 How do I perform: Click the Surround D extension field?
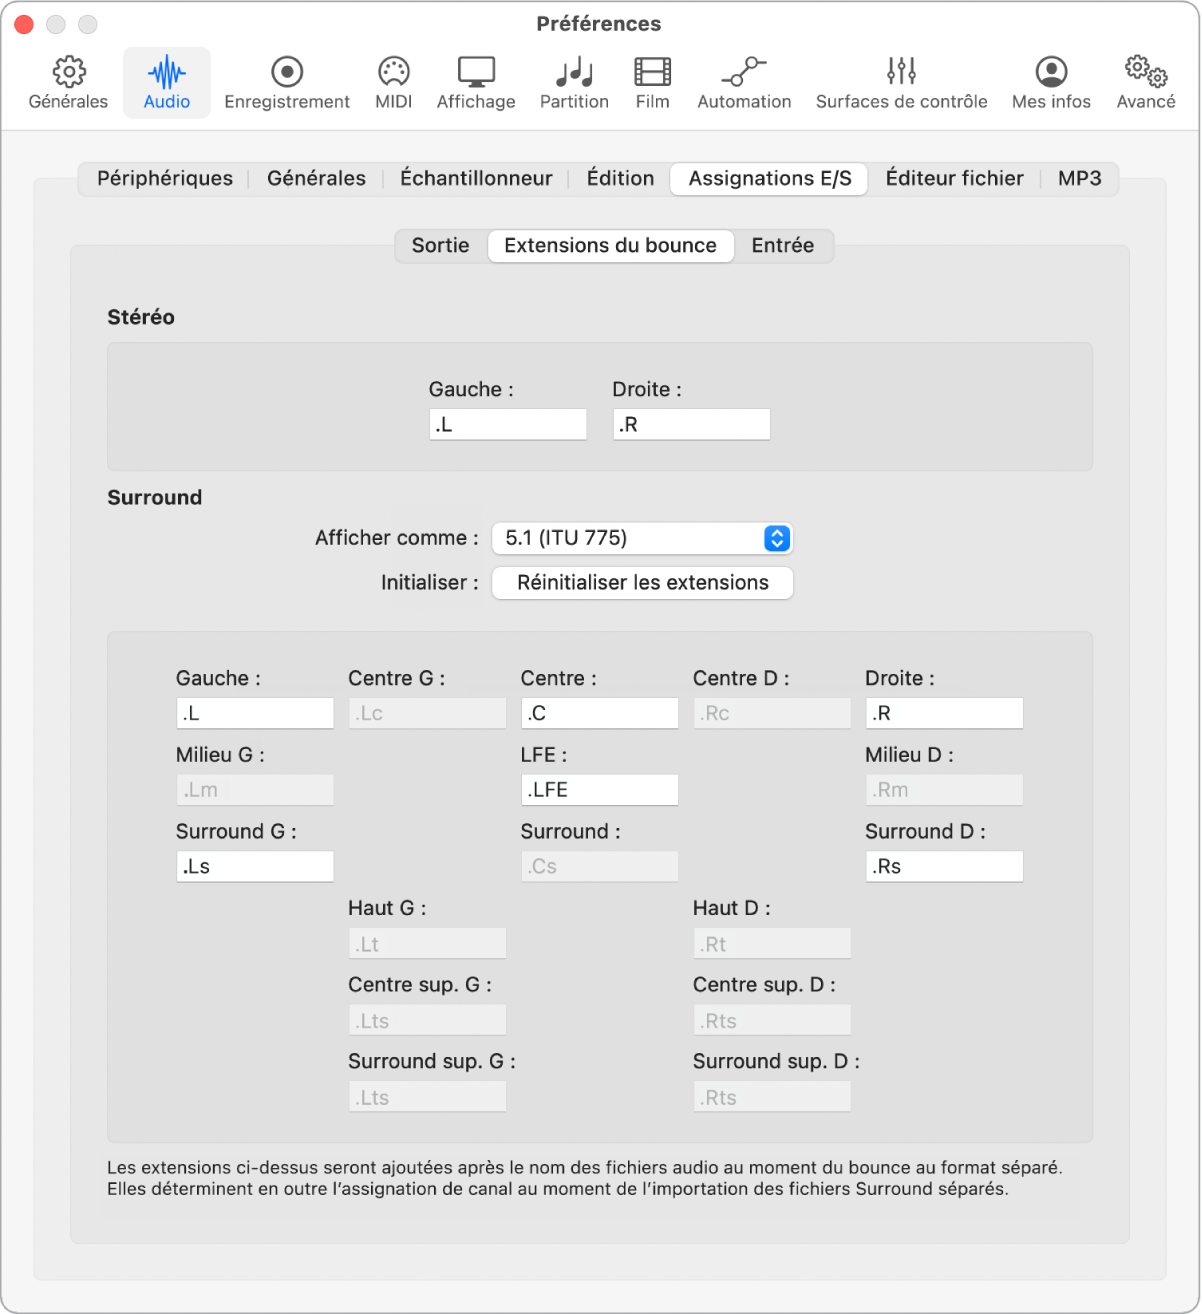943,866
